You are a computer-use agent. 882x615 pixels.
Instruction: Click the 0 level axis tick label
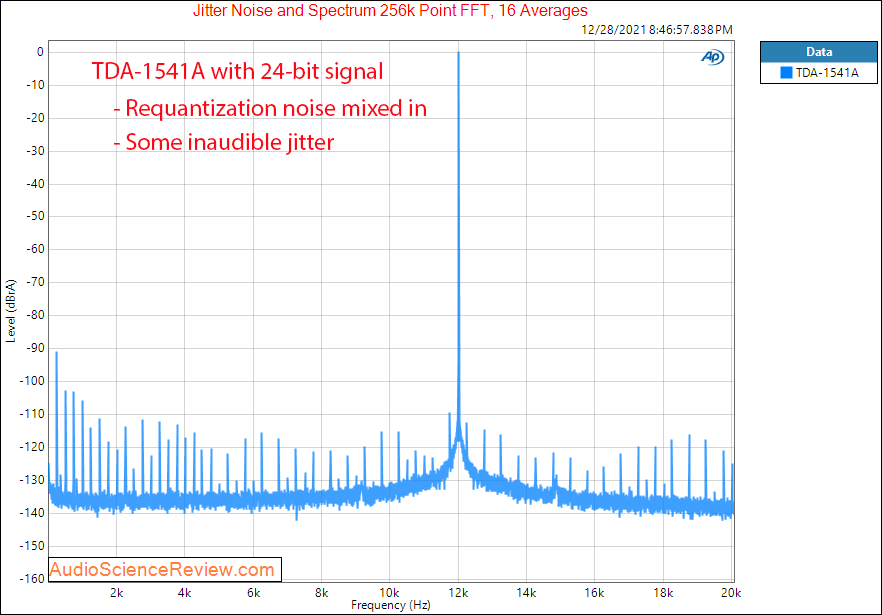click(40, 52)
